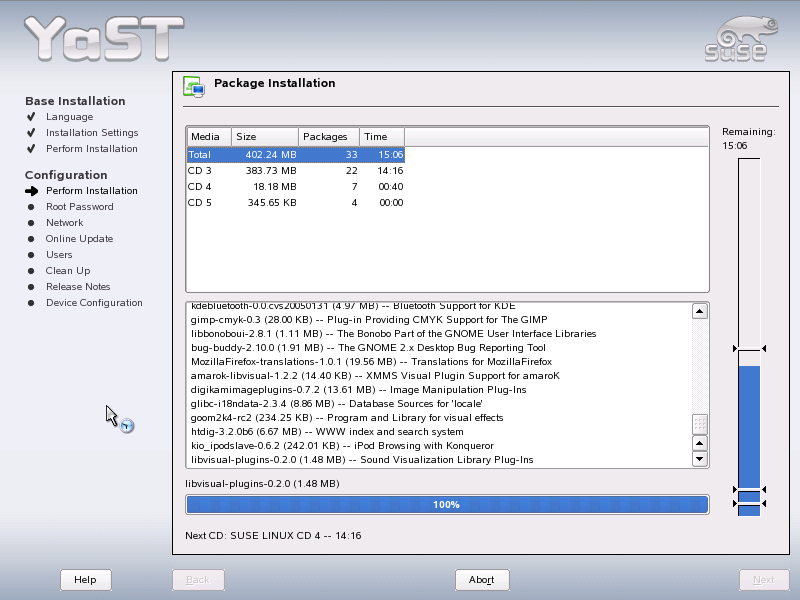The image size is (800, 600).
Task: Click the scroll-down arrow of the package list
Action: [x=699, y=459]
